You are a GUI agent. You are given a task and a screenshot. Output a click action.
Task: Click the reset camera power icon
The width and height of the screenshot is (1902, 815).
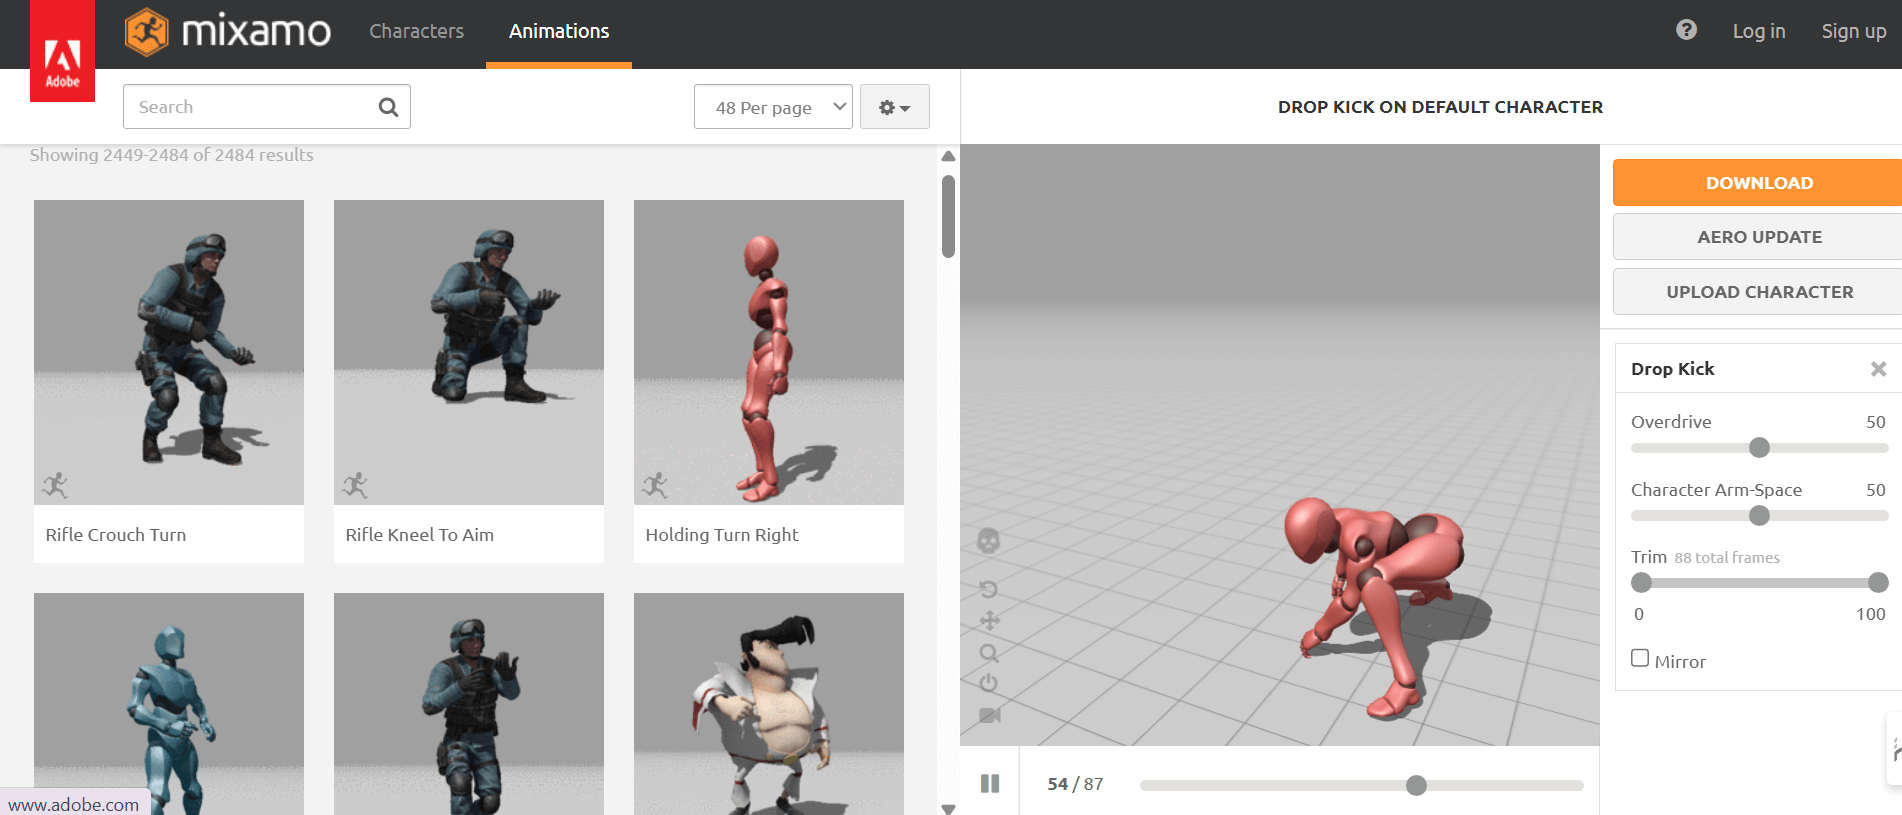tap(988, 683)
